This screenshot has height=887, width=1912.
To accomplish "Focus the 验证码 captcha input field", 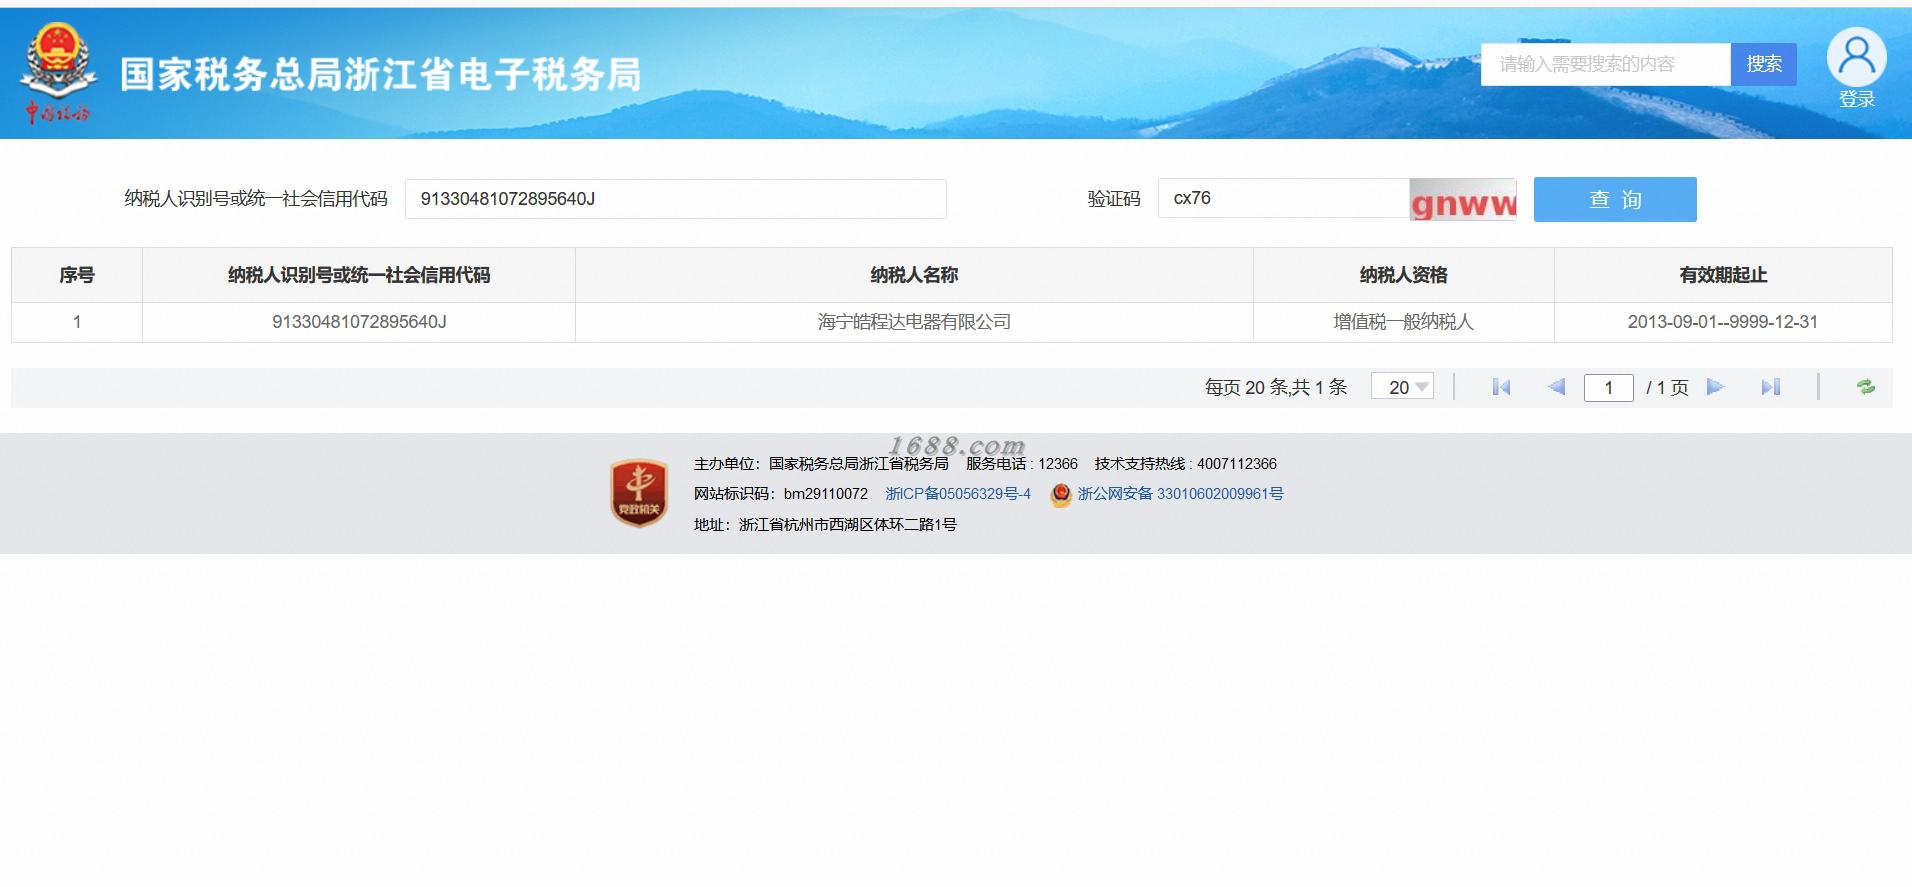I will coord(1284,198).
